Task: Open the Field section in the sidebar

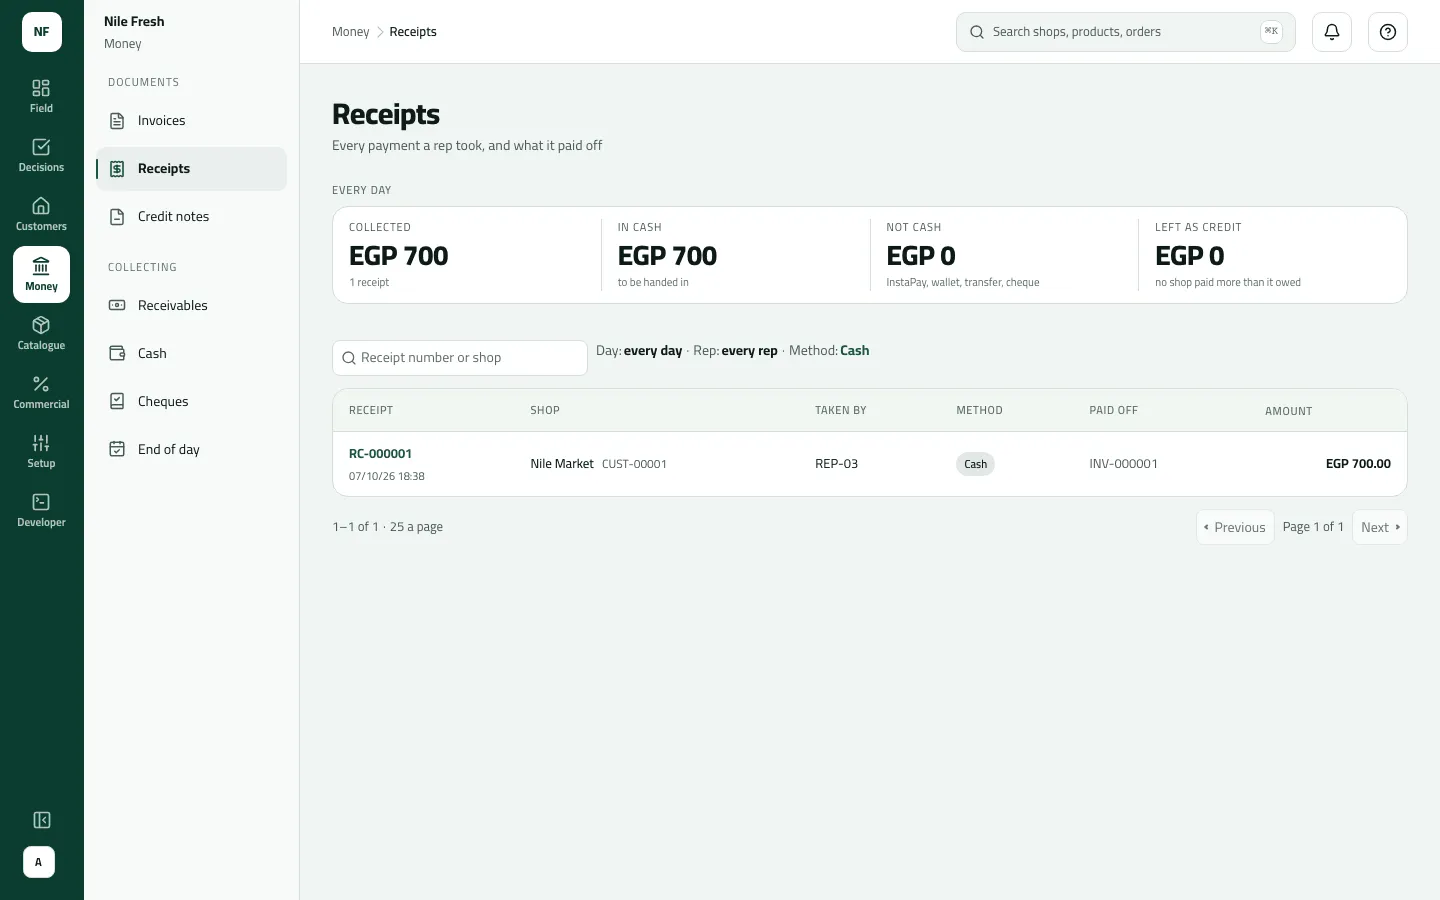Action: [x=41, y=97]
